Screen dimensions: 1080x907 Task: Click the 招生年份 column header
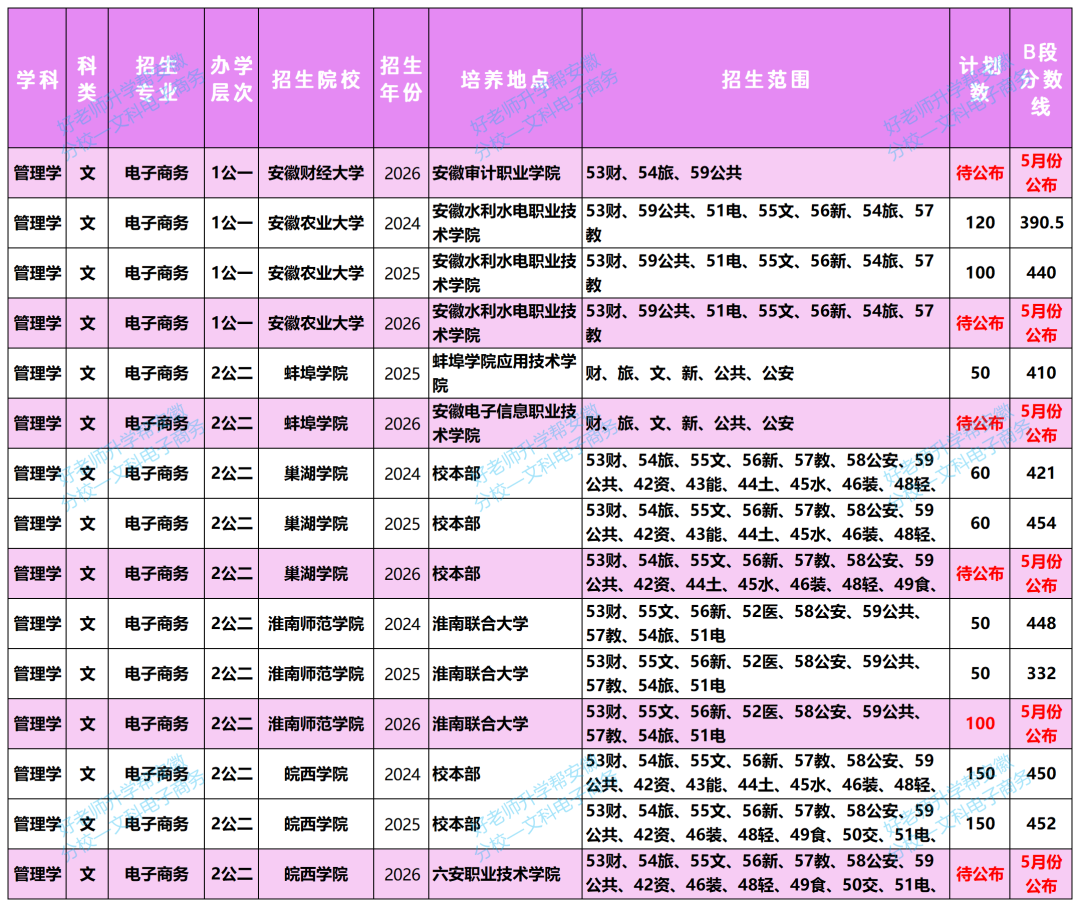(x=401, y=79)
